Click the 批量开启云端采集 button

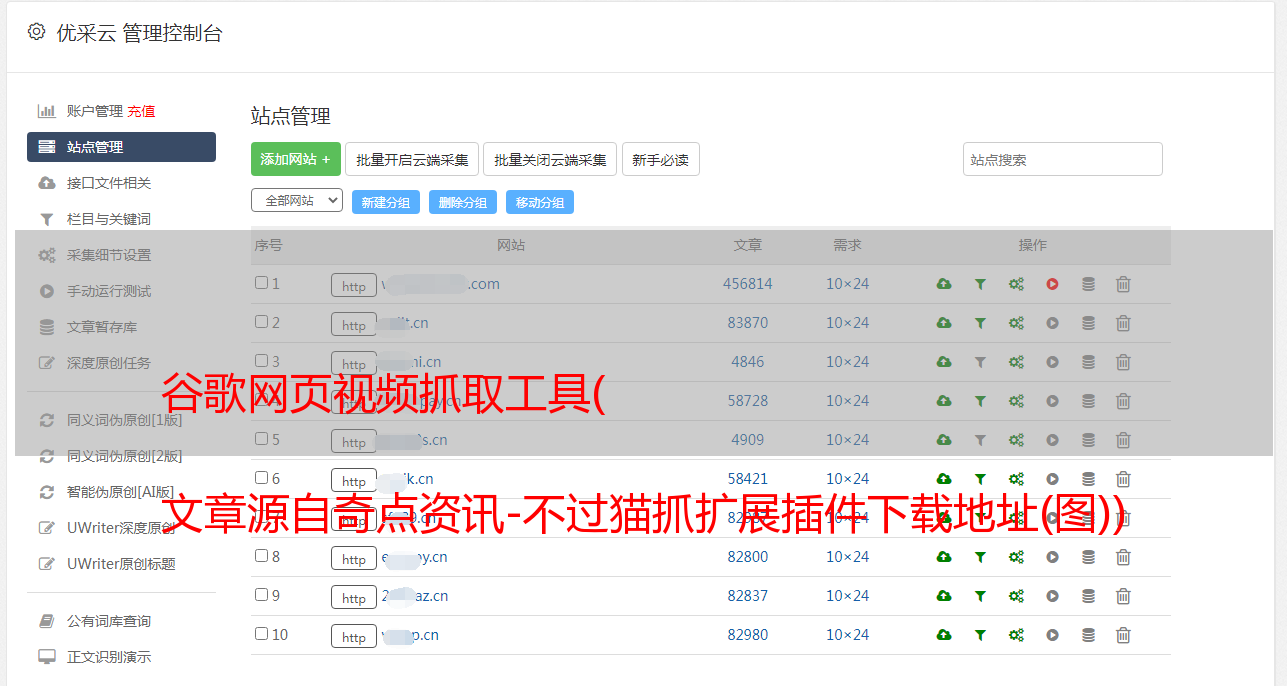[412, 159]
